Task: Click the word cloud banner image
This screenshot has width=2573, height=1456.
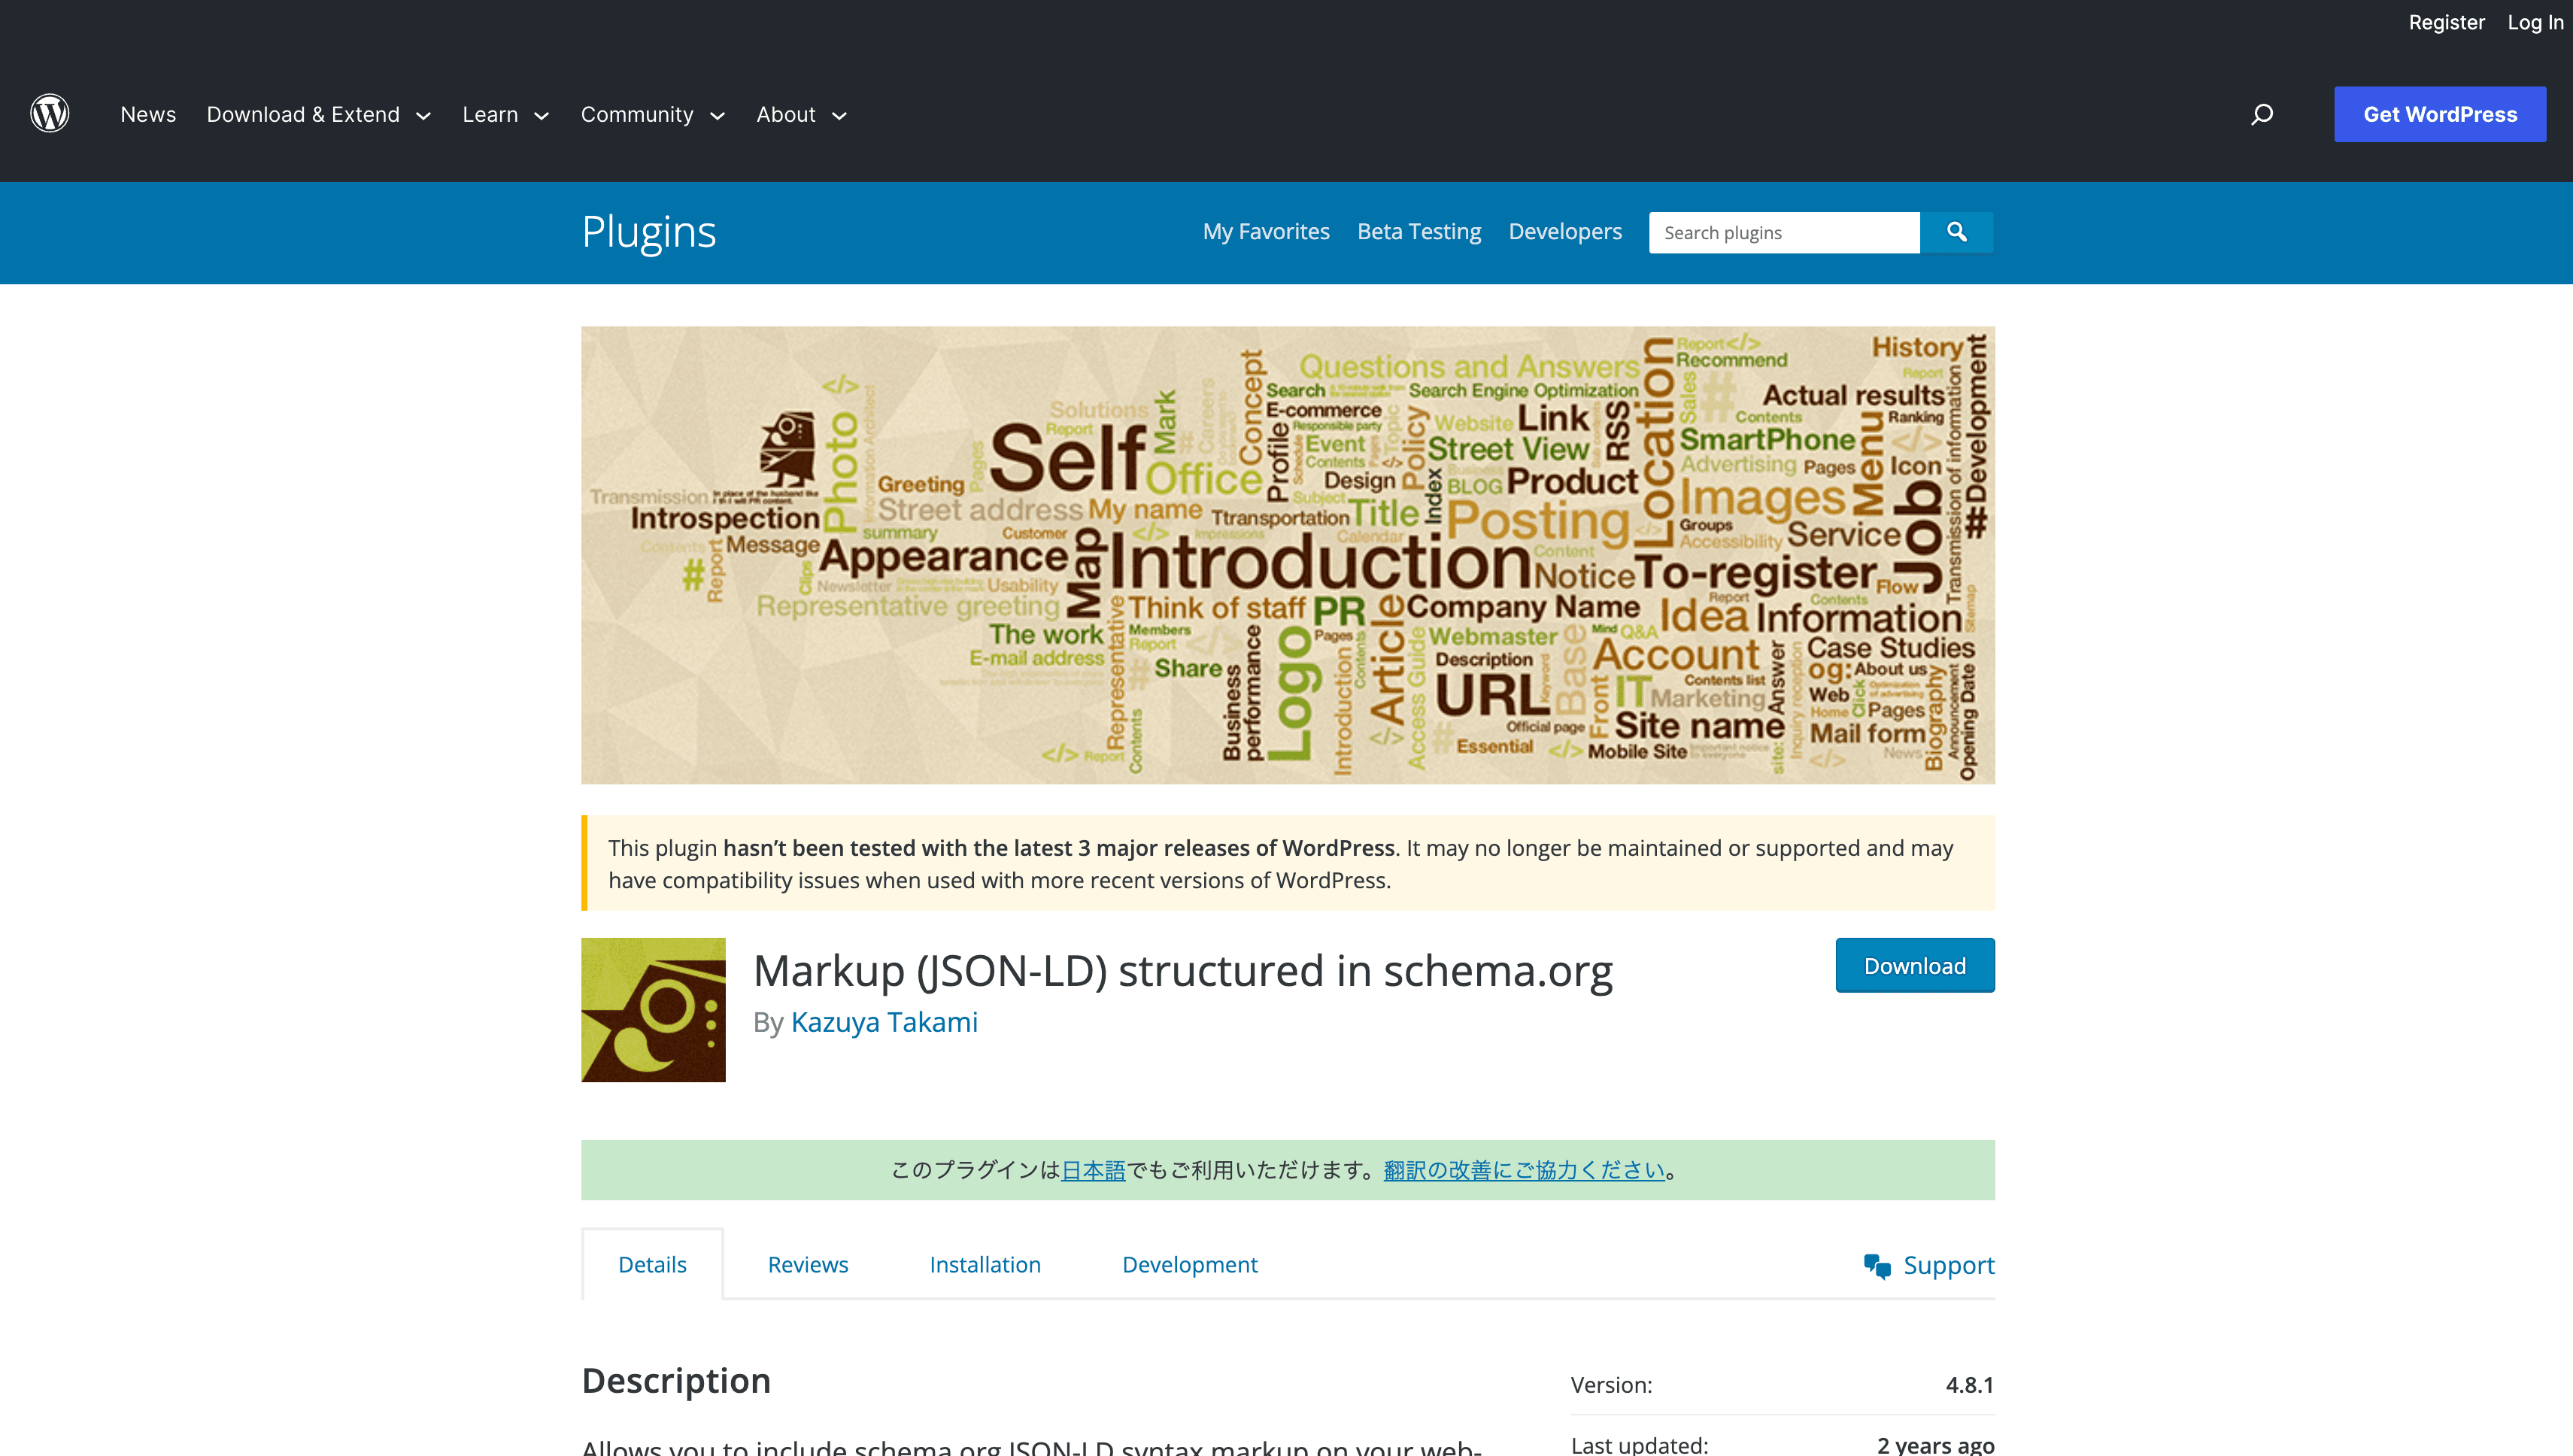Action: 1287,555
